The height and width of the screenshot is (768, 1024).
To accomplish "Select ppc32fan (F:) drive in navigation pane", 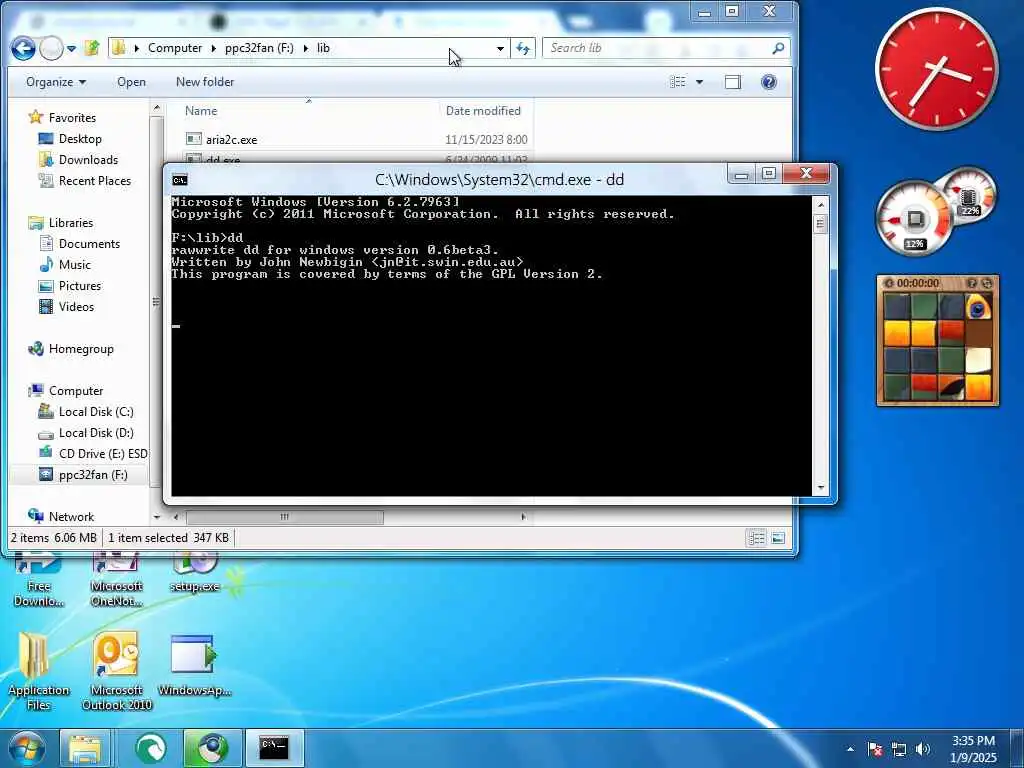I will click(x=93, y=475).
